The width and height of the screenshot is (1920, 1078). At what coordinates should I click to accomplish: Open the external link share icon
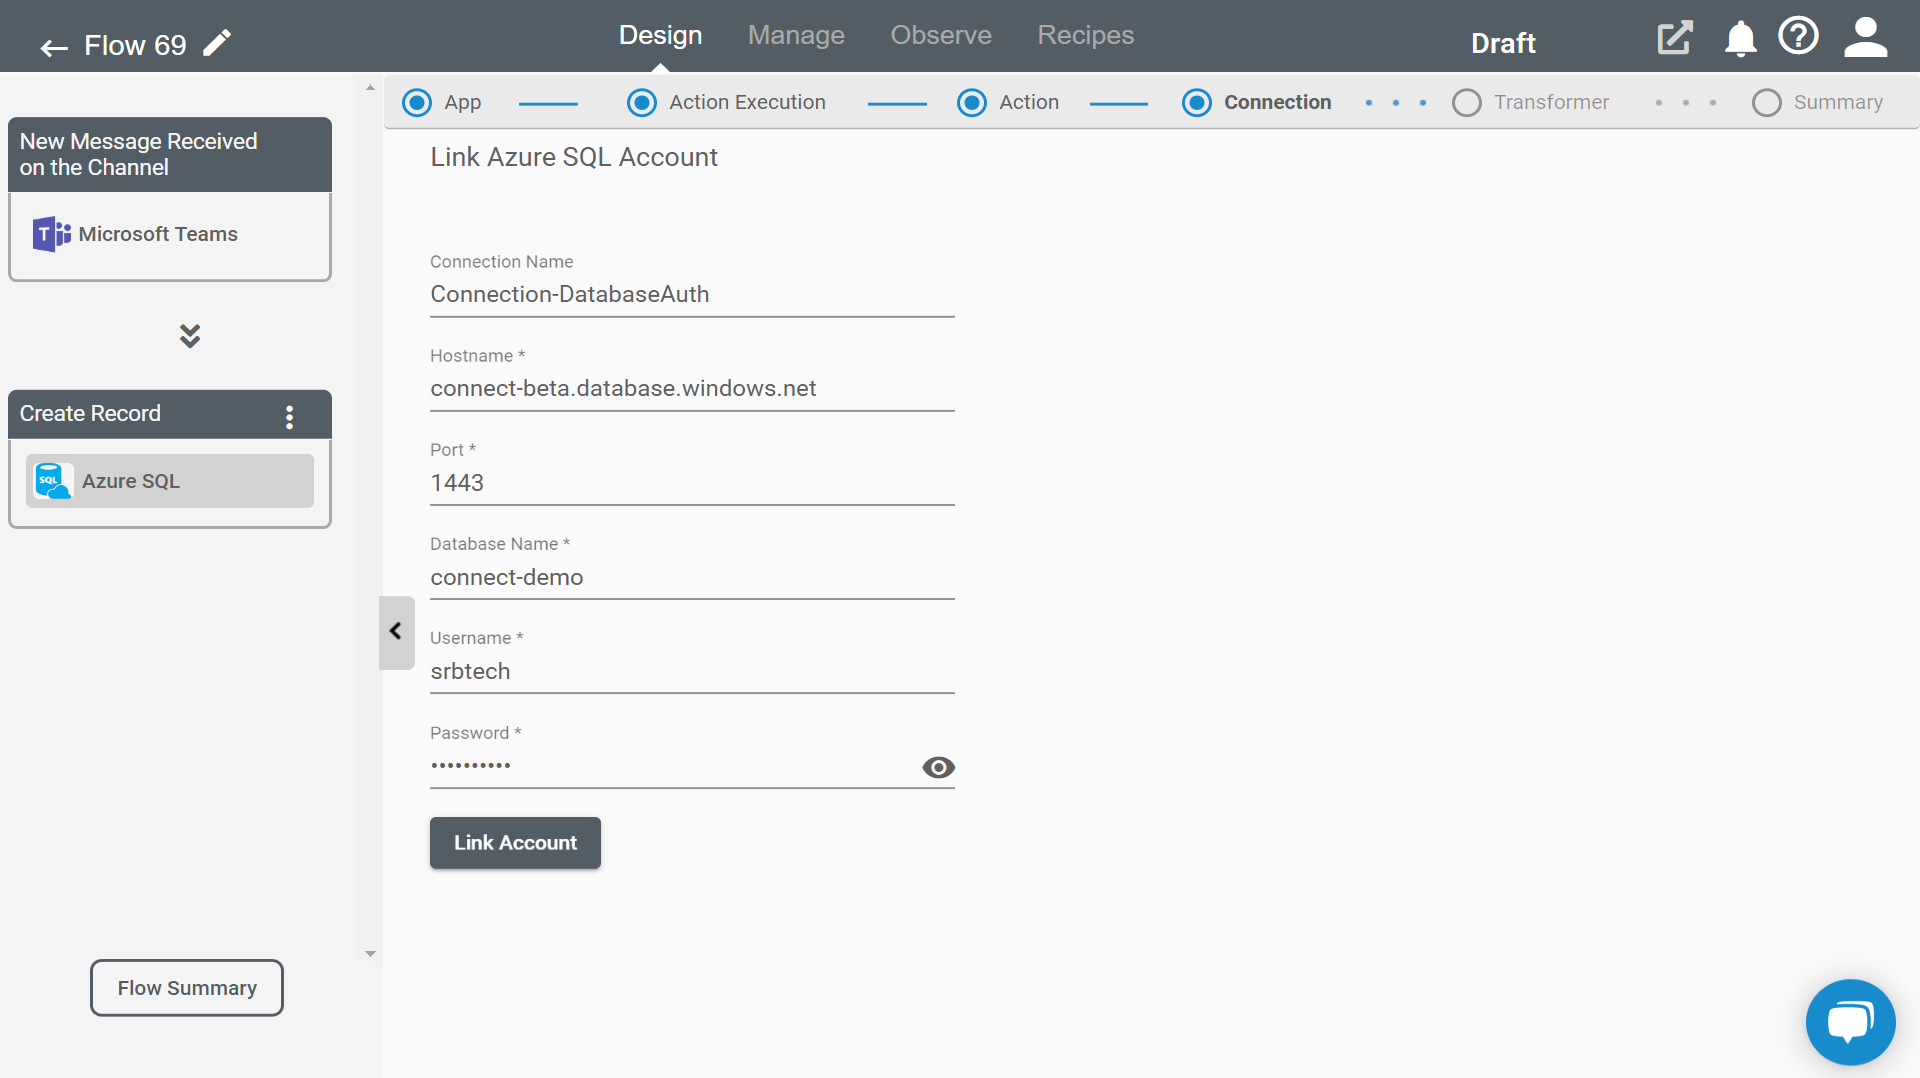coord(1675,38)
